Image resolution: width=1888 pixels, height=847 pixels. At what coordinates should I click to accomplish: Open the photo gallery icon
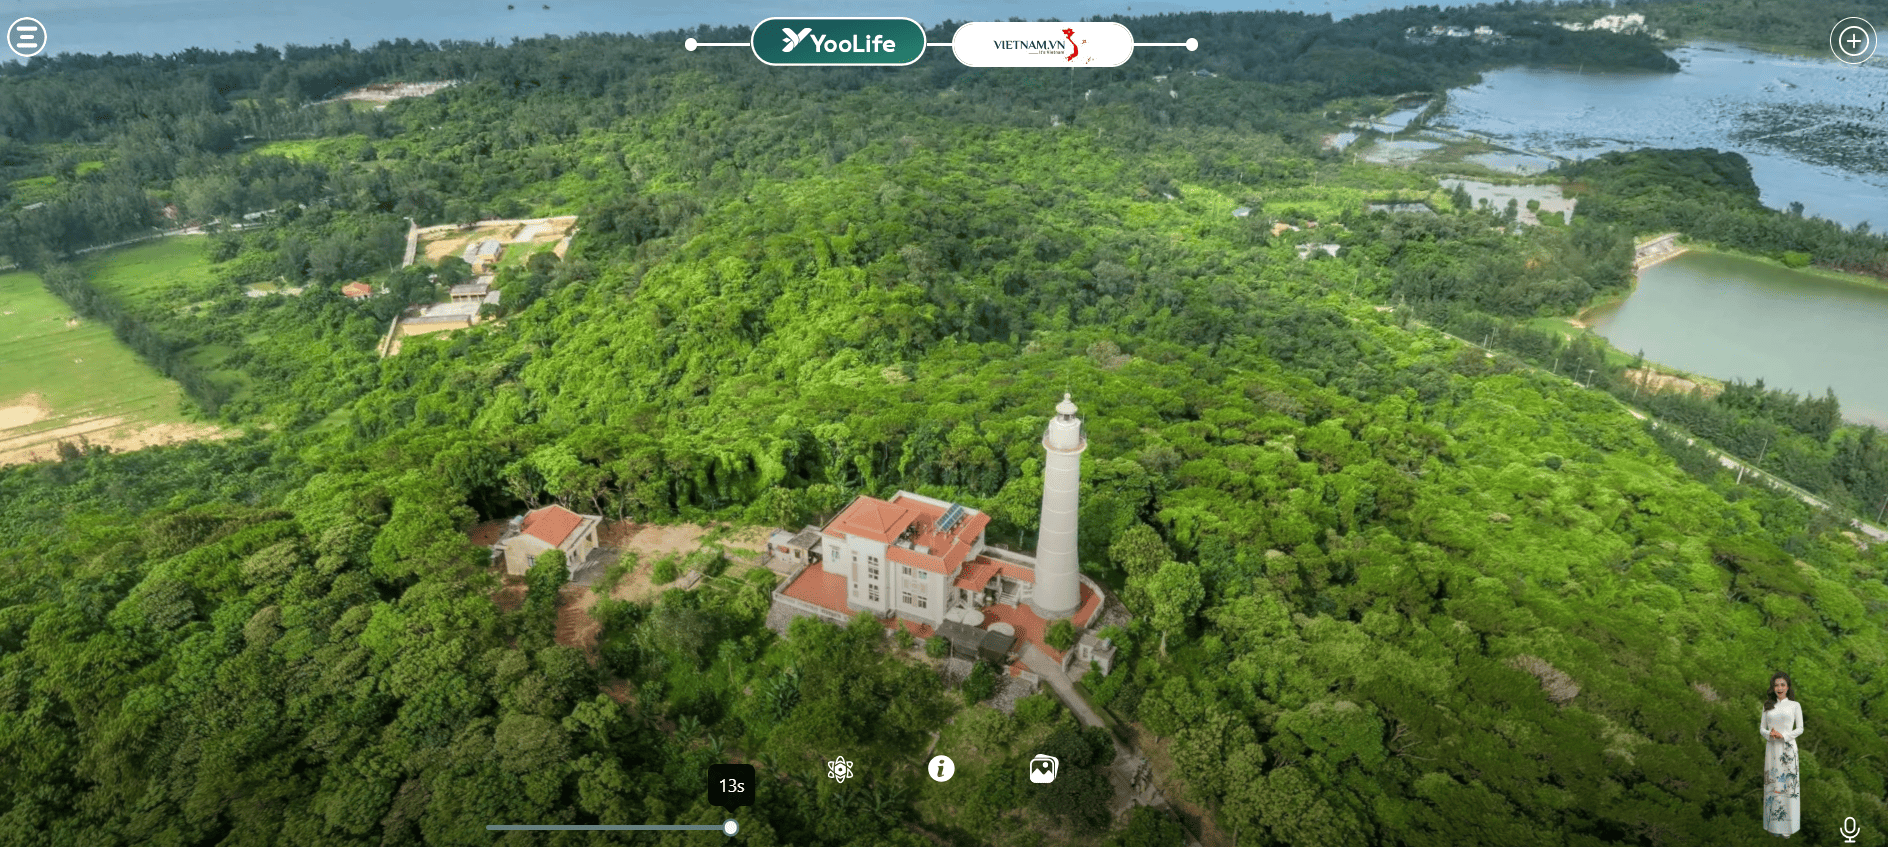[1043, 768]
